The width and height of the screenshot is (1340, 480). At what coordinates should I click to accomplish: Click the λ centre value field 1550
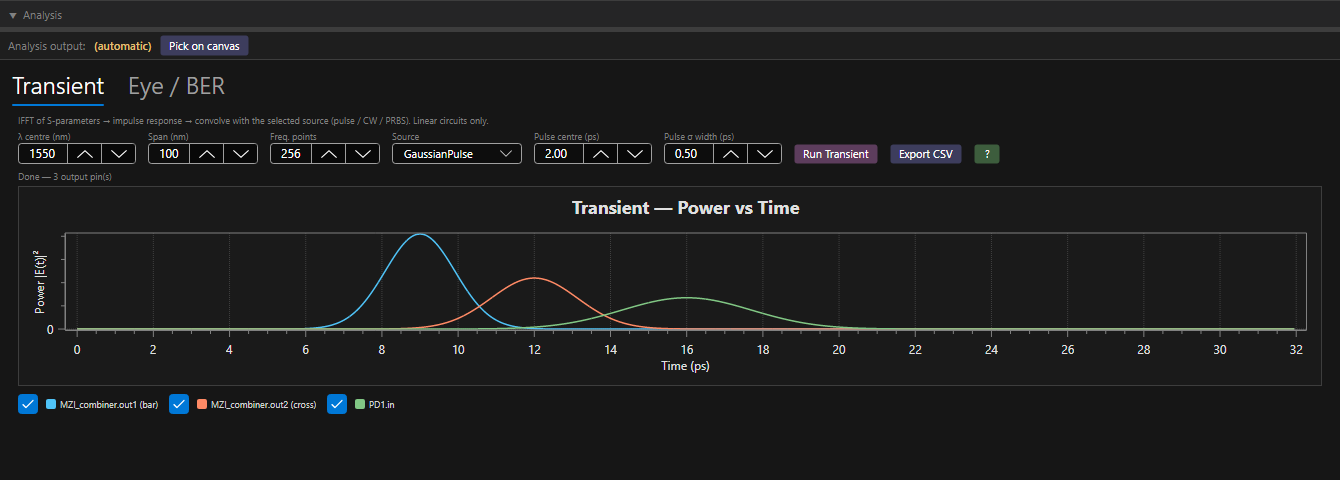(43, 154)
